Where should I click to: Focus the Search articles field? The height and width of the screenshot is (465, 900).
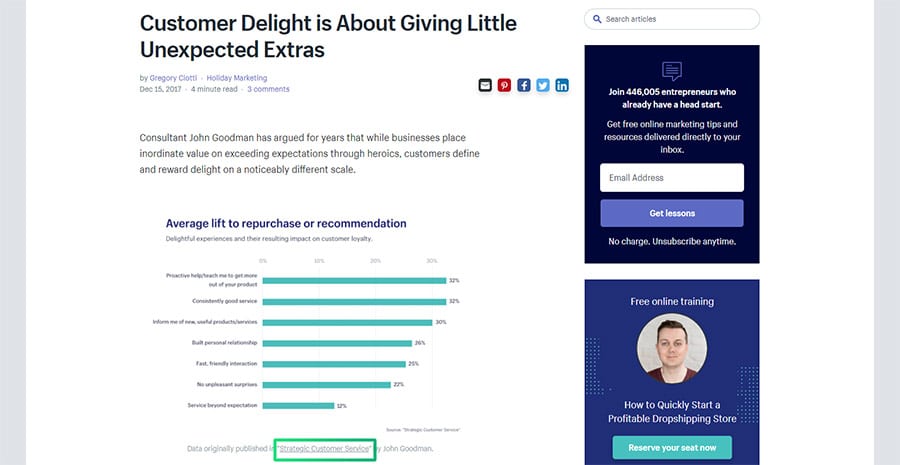[x=672, y=19]
